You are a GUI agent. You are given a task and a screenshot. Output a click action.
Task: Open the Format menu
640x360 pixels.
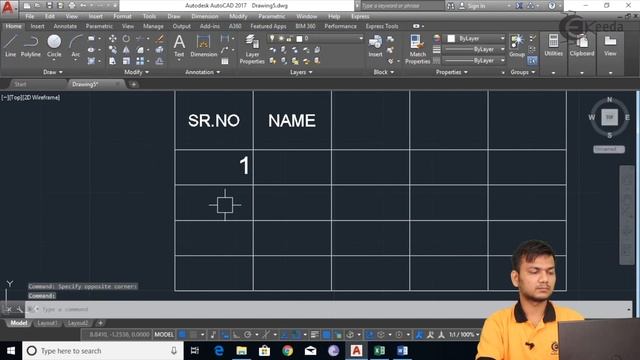[122, 16]
